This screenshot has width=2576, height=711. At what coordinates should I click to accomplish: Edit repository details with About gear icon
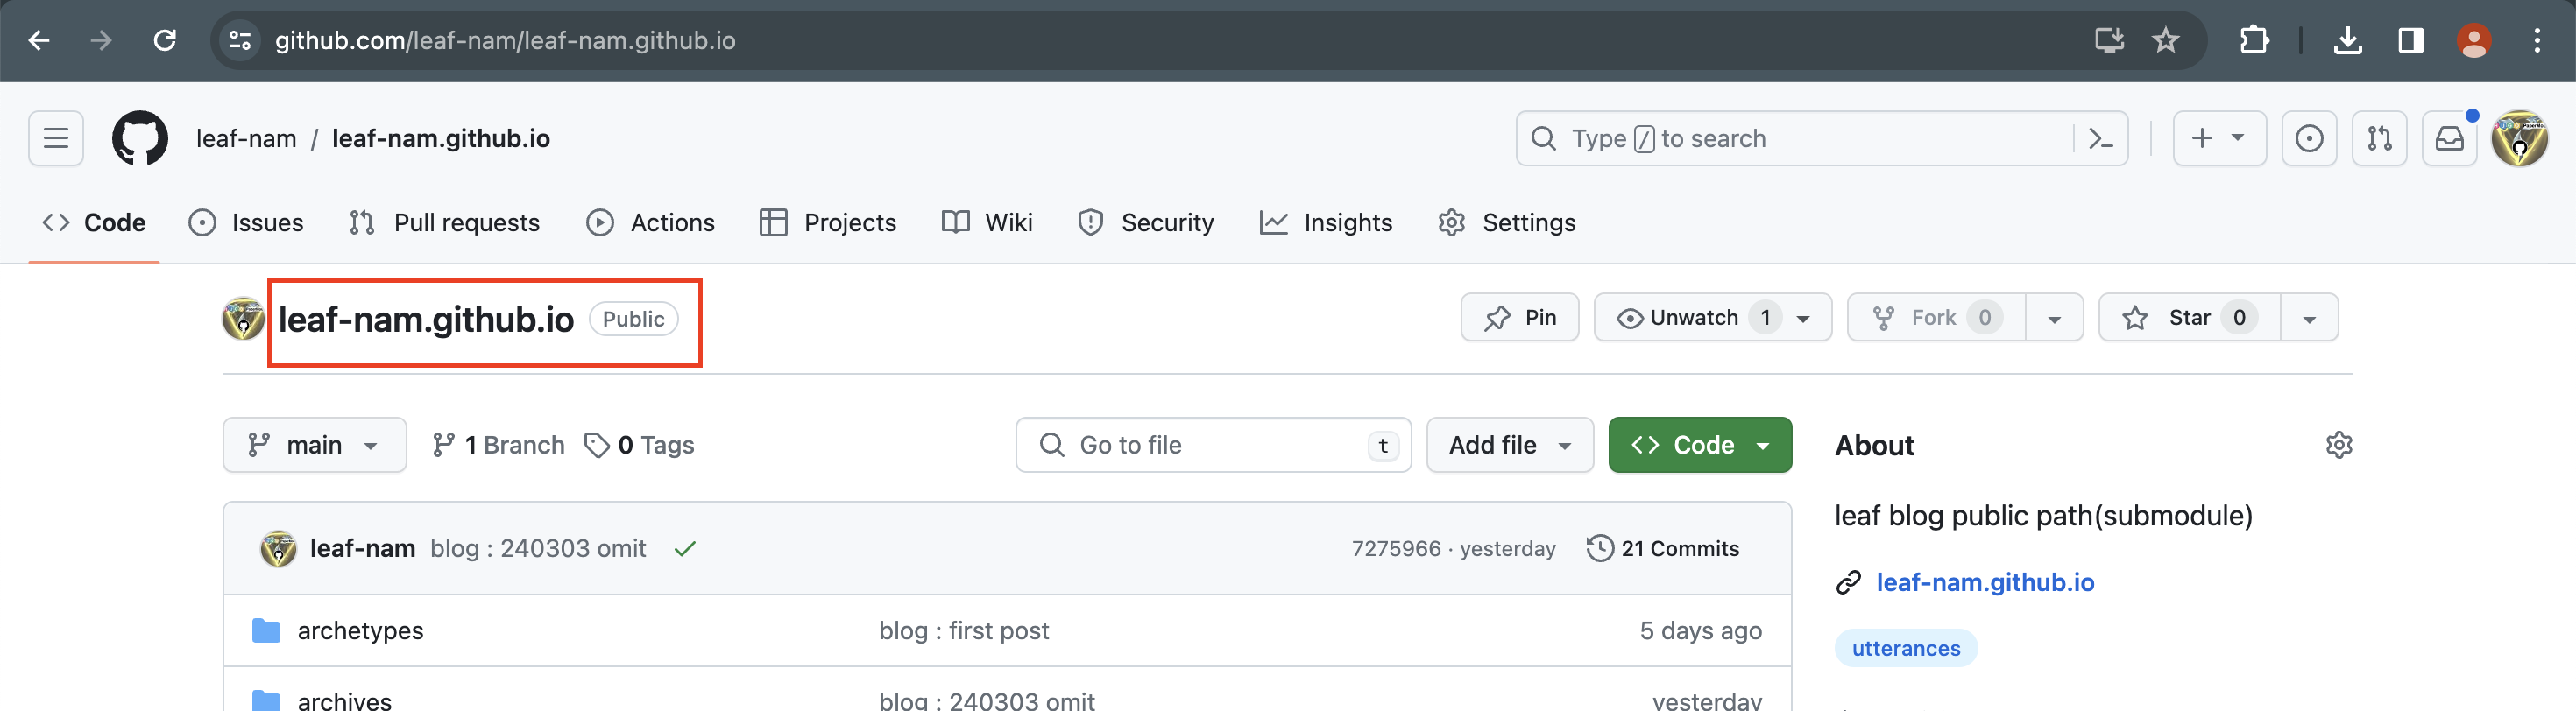click(x=2339, y=445)
